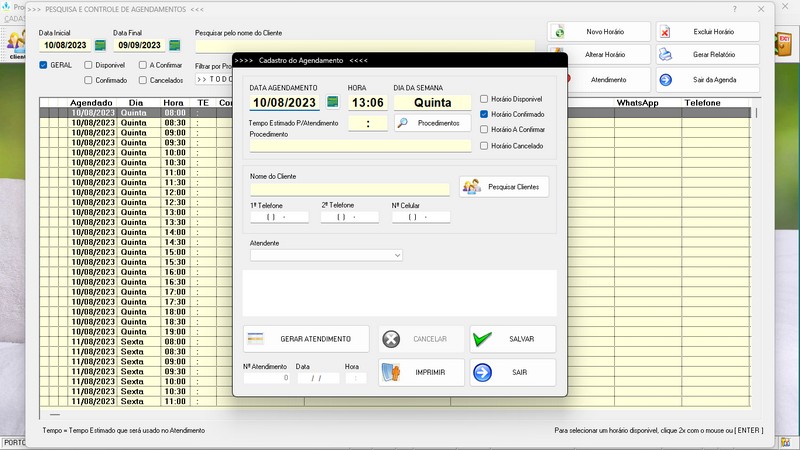Check Horário Cancelado option
Image resolution: width=800 pixels, height=450 pixels.
coord(484,146)
